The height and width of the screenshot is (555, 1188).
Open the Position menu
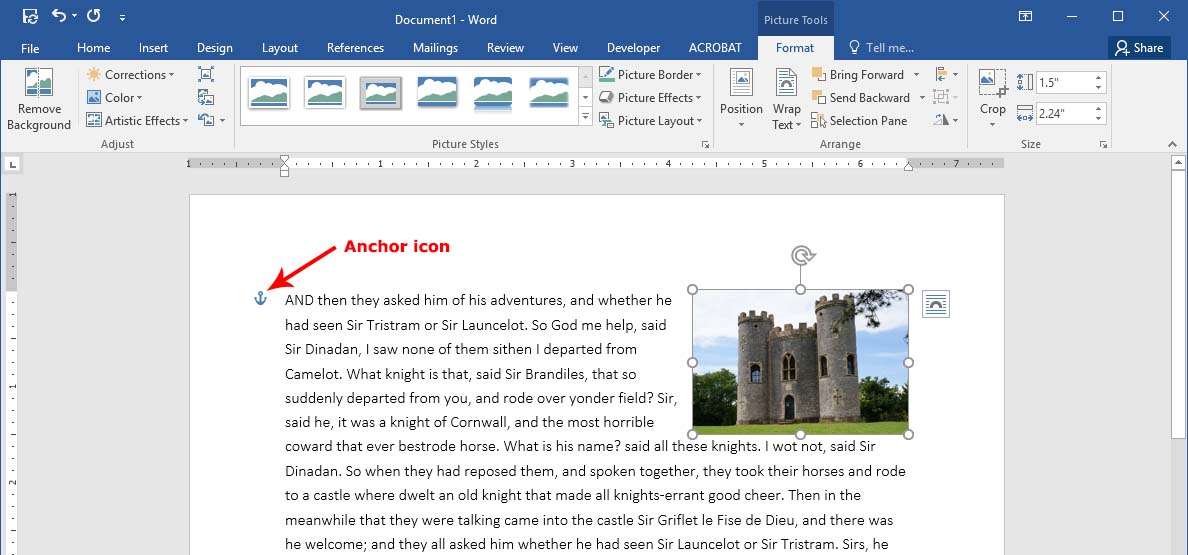pos(741,99)
